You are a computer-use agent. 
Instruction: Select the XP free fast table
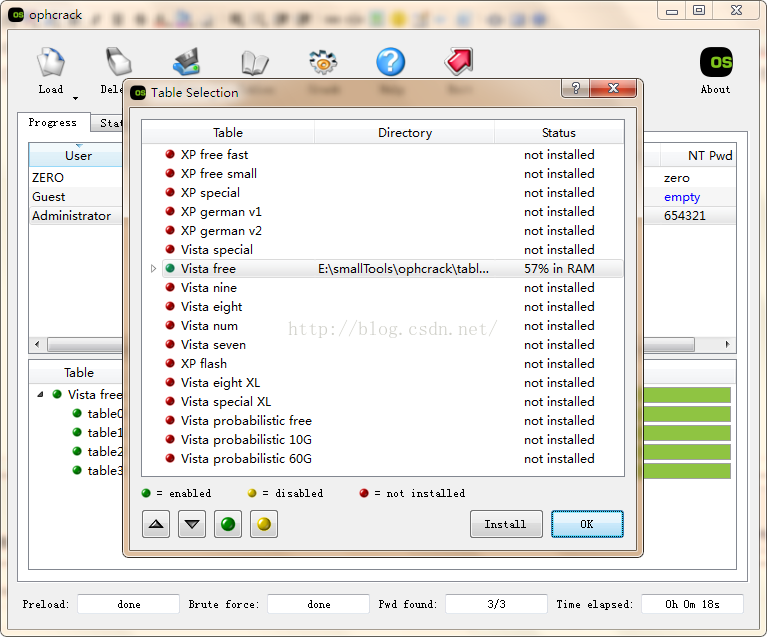tap(214, 155)
